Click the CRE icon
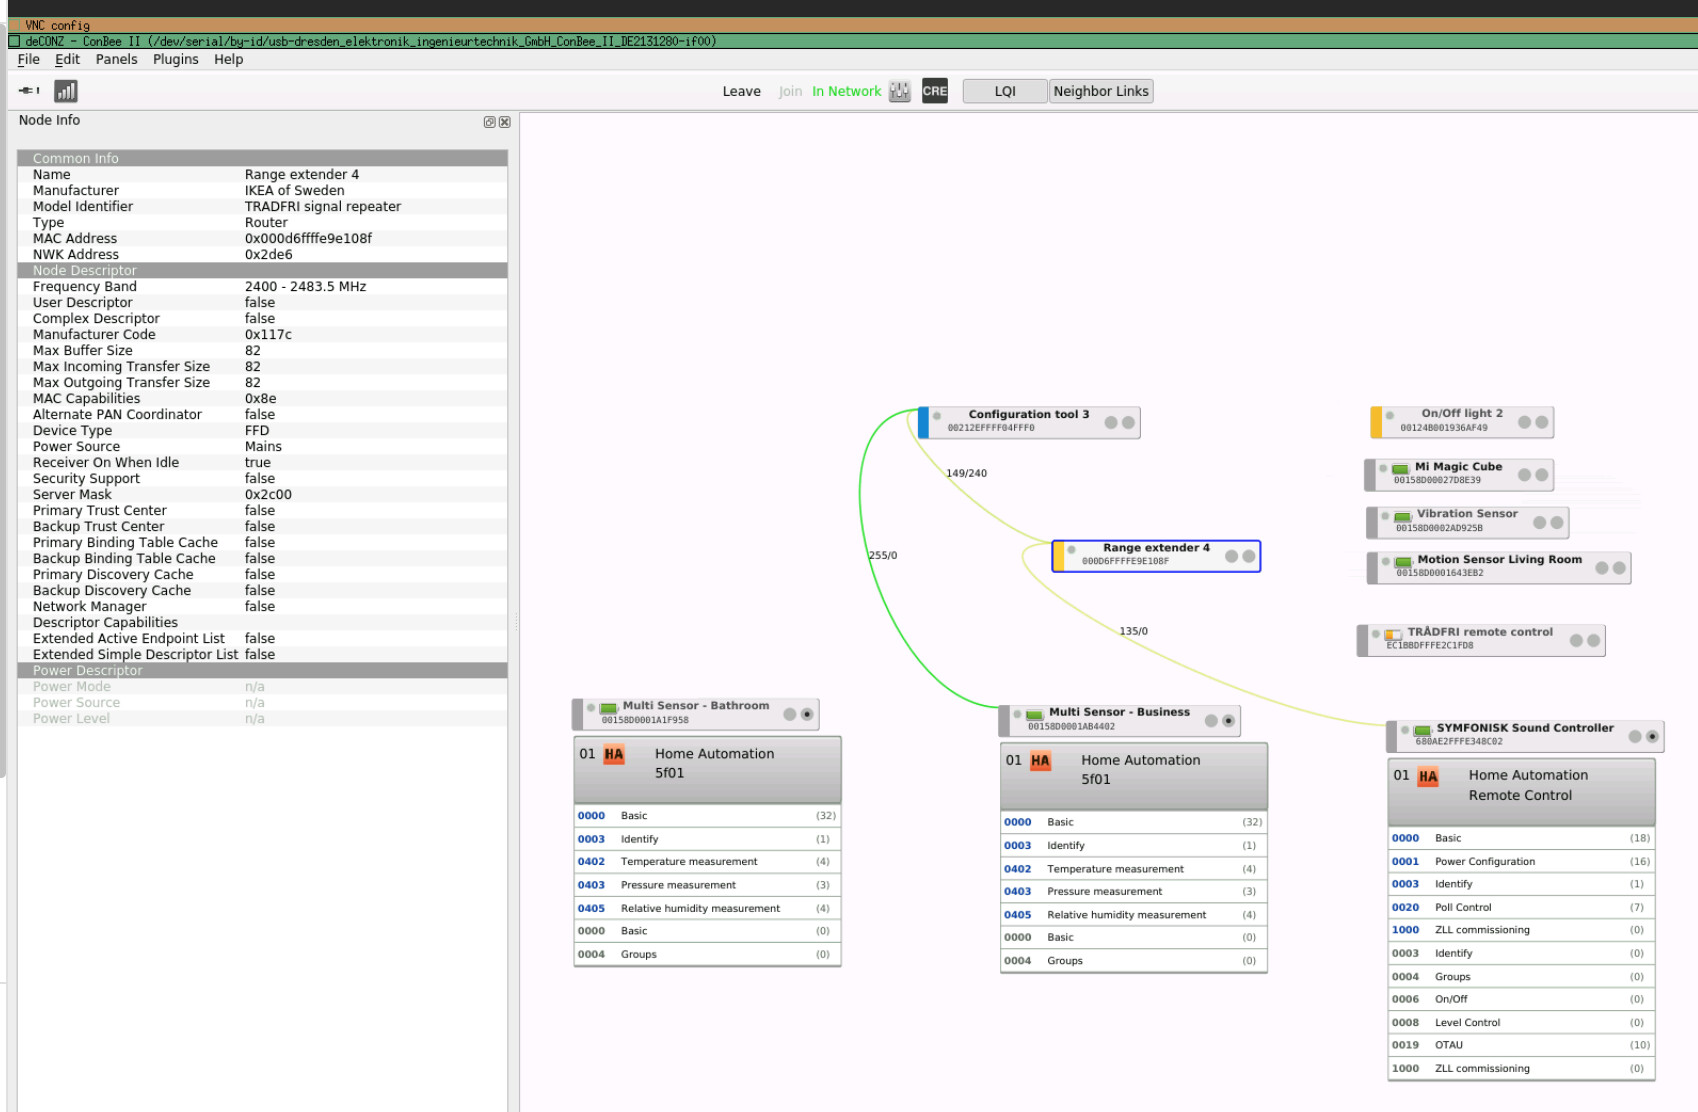Viewport: 1698px width, 1112px height. pyautogui.click(x=935, y=91)
